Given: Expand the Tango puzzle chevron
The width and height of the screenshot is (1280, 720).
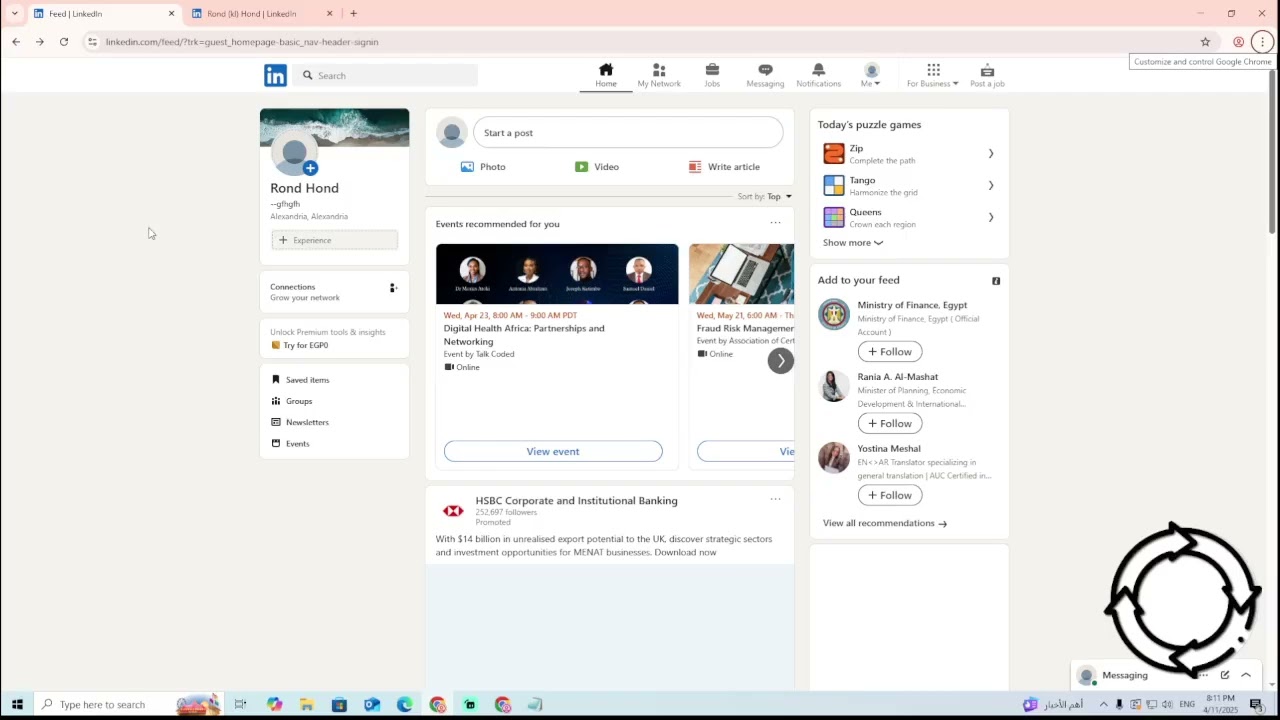Looking at the screenshot, I should tap(991, 186).
